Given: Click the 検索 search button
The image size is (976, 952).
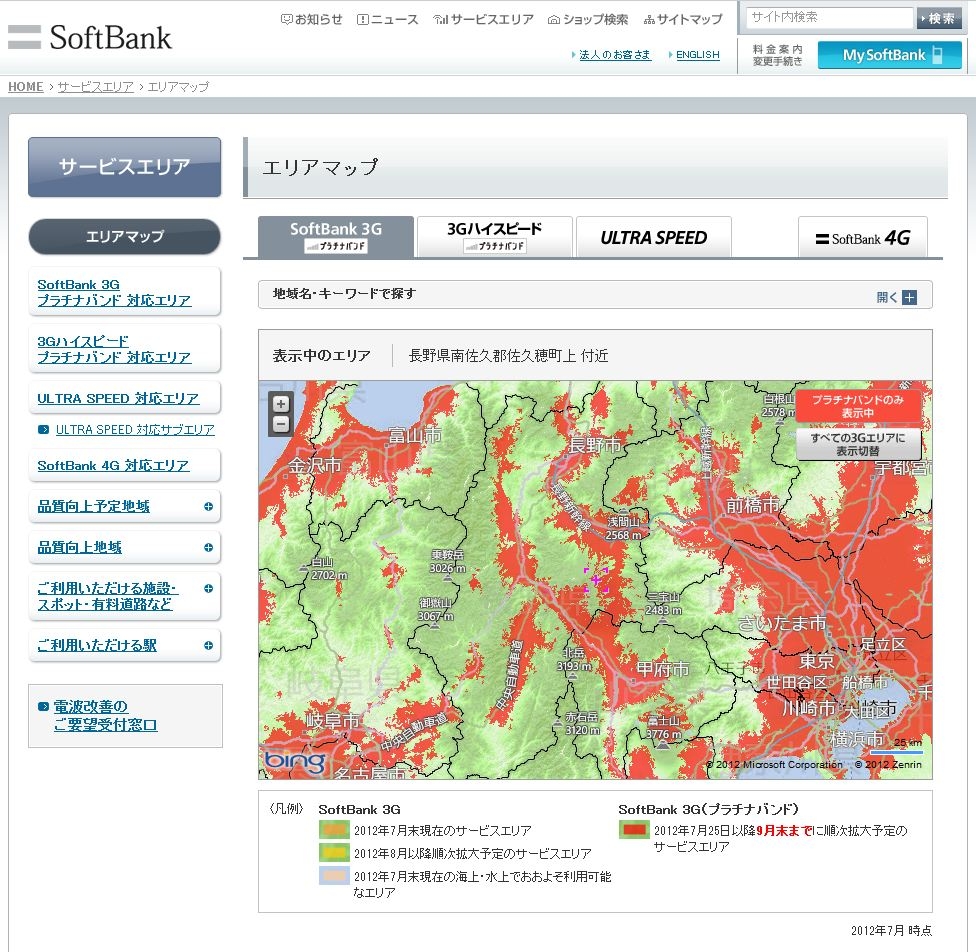Looking at the screenshot, I should point(939,18).
